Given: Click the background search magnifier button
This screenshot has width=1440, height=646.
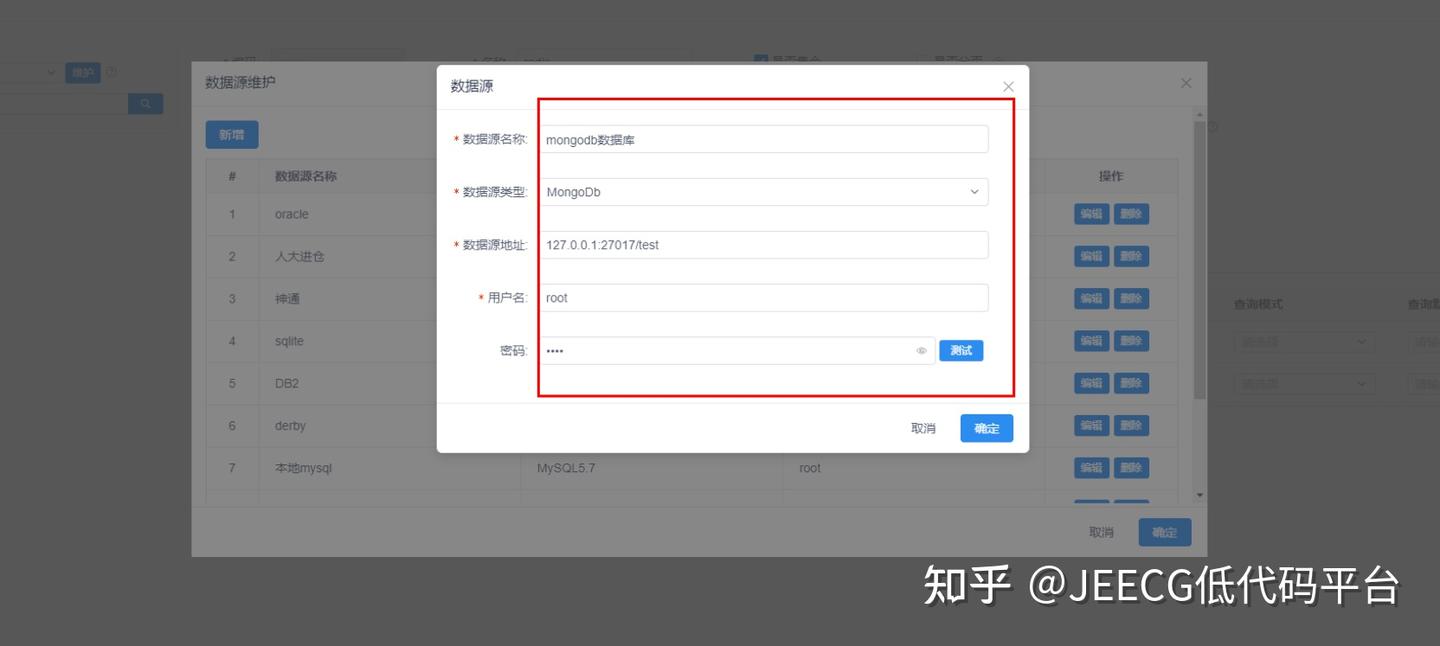Looking at the screenshot, I should 145,103.
